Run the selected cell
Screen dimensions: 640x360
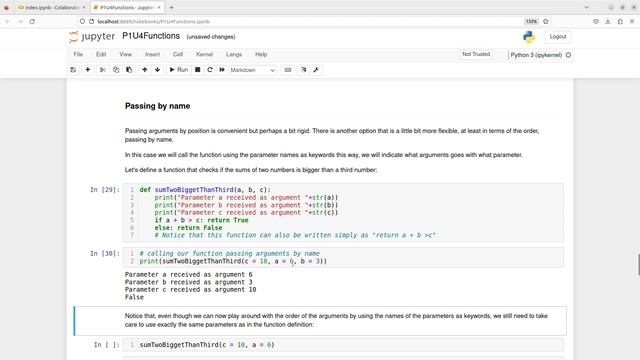(x=179, y=70)
